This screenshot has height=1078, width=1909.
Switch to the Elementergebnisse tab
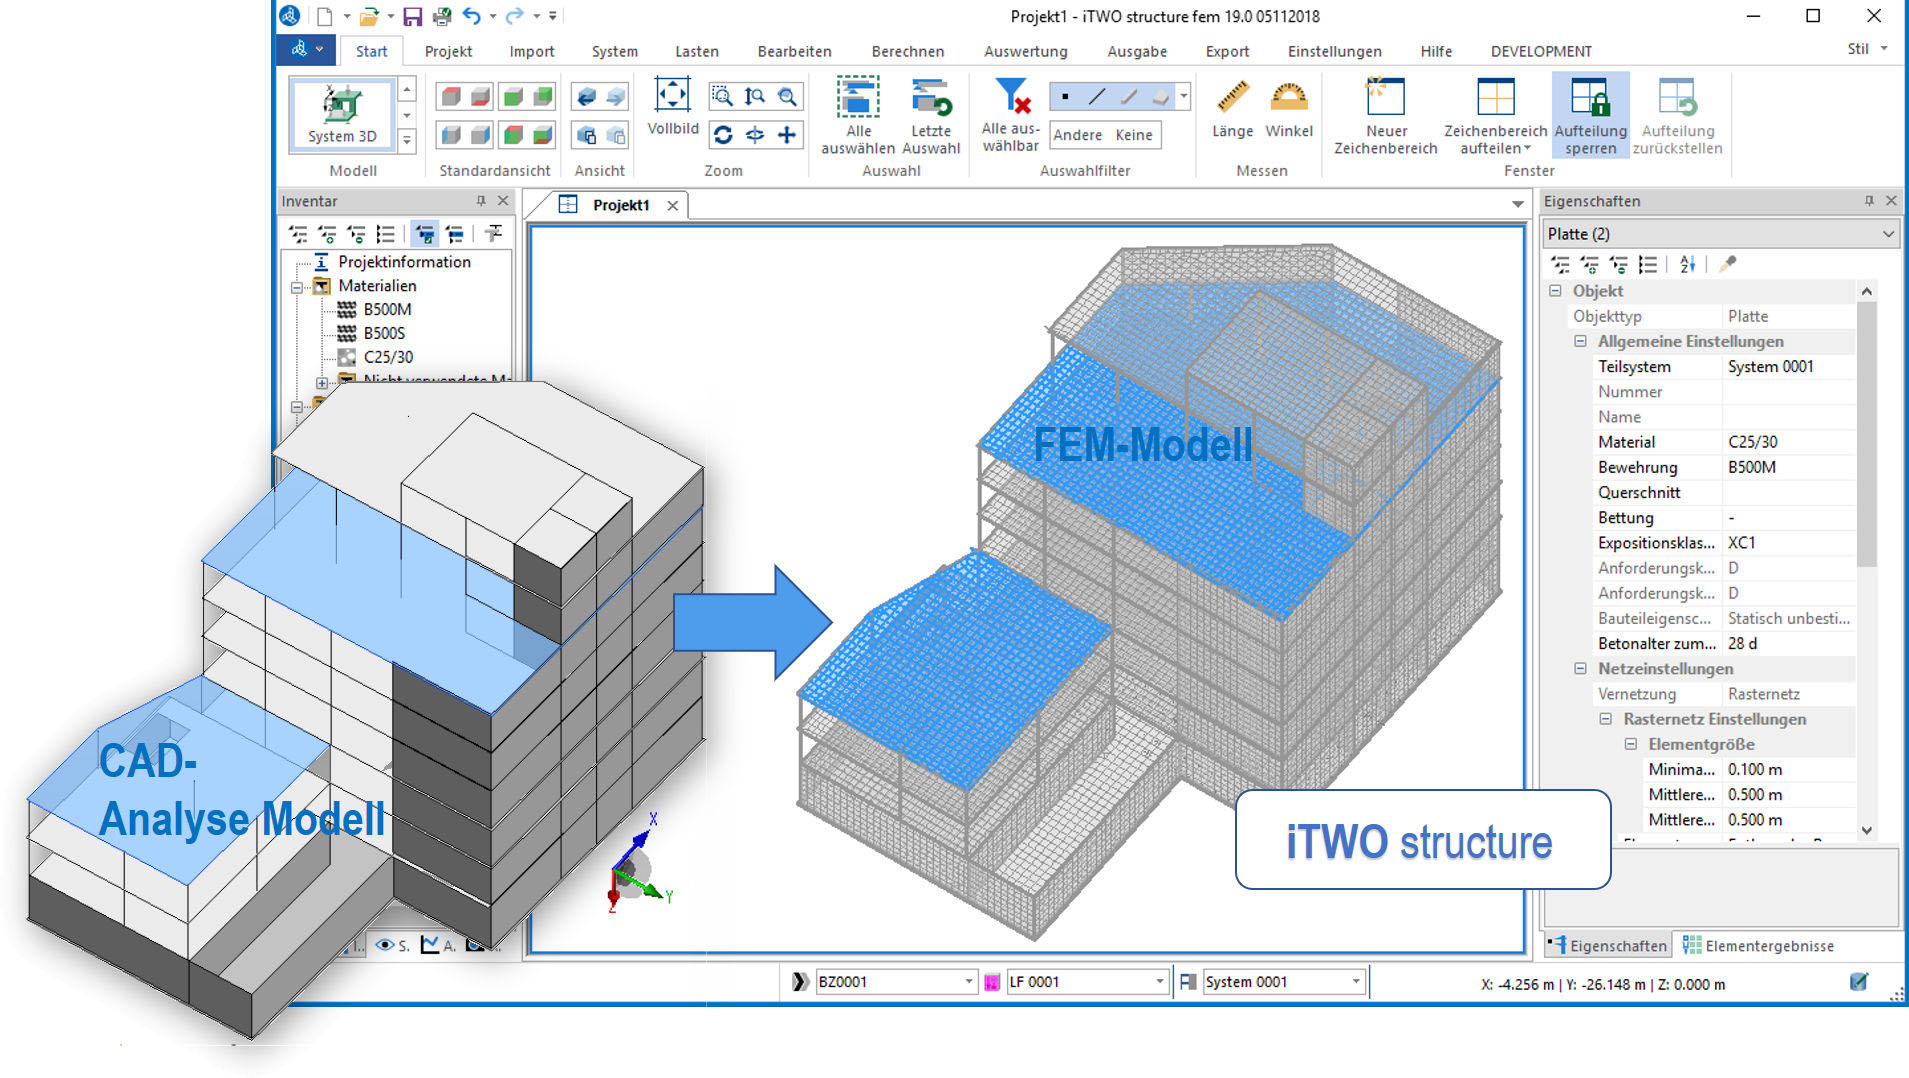click(1758, 946)
